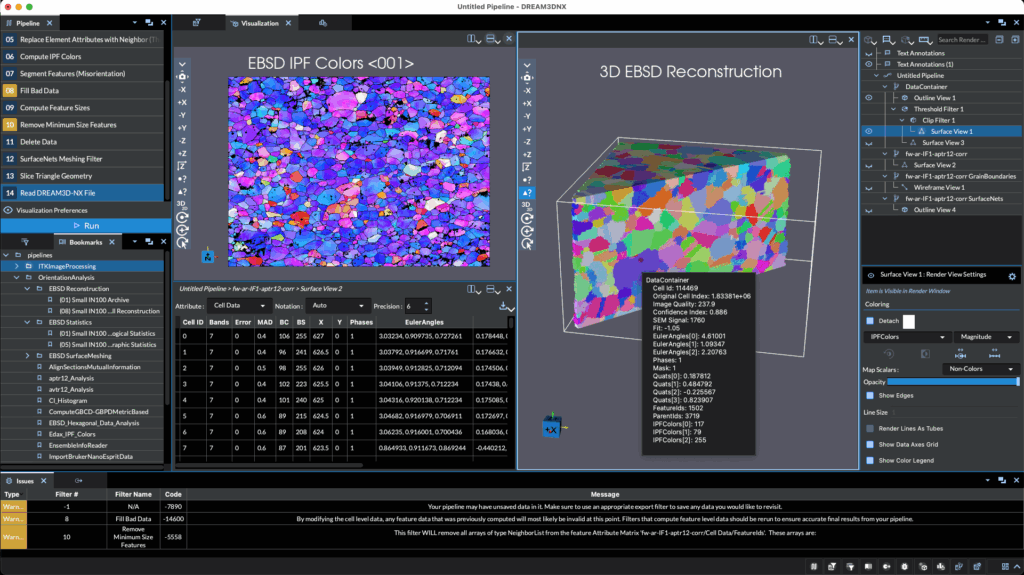
Task: Click the reset camera icon in the 3D EBSD Reconstruction view
Action: 526,218
